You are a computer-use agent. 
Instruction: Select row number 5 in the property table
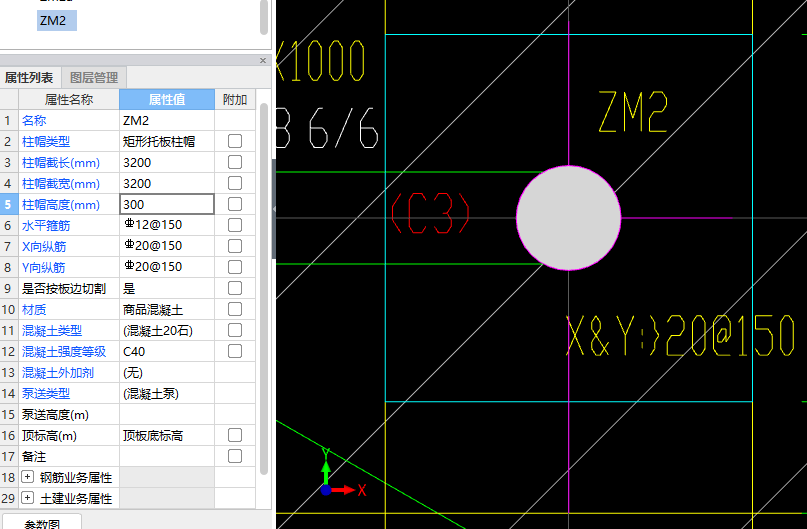tap(8, 204)
